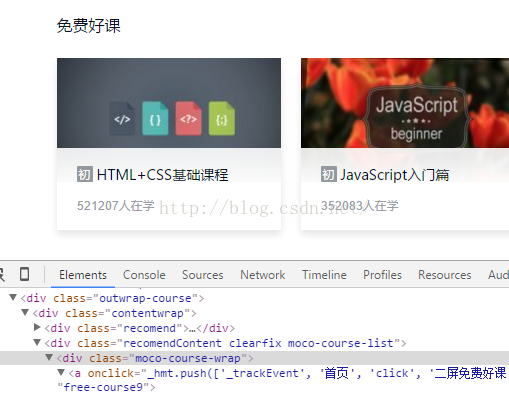
Task: Click the level badge beside HTML+CSS基础课程
Action: (x=85, y=174)
